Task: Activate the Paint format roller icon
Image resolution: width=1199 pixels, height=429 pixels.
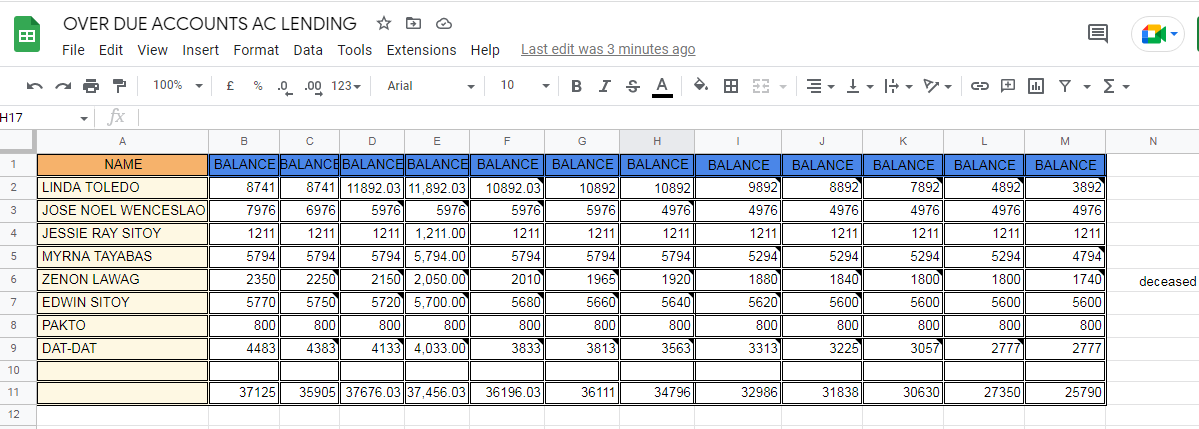Action: 119,86
